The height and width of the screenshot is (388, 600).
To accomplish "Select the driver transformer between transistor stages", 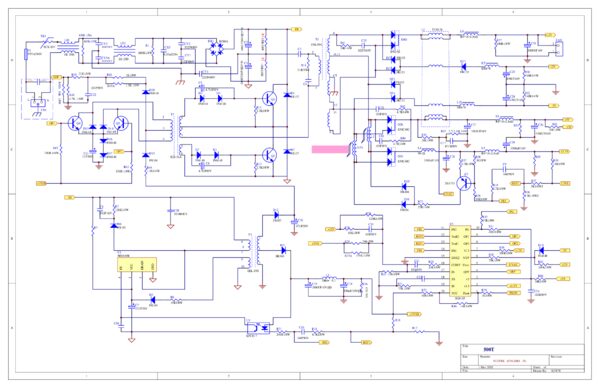I will point(176,135).
